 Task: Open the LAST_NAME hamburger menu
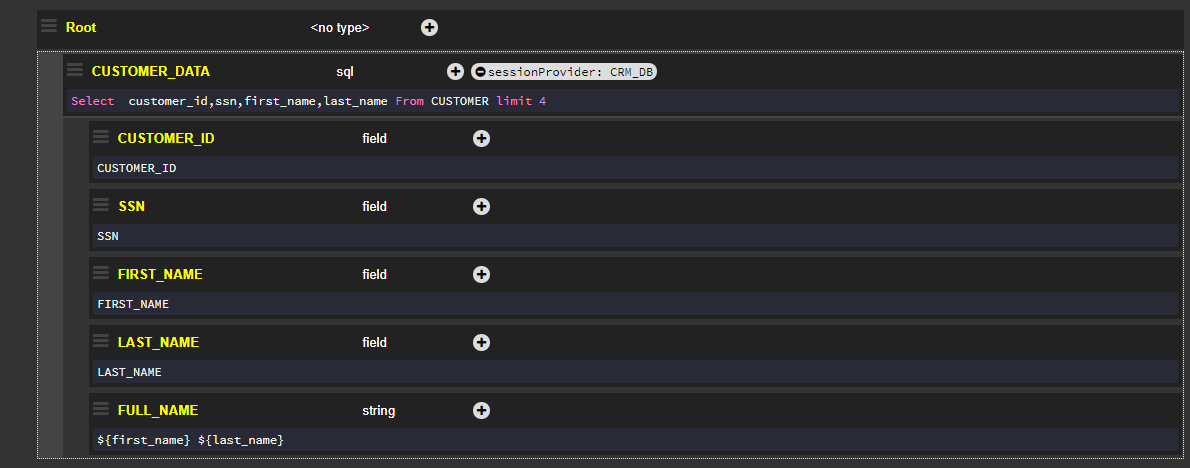coord(100,341)
